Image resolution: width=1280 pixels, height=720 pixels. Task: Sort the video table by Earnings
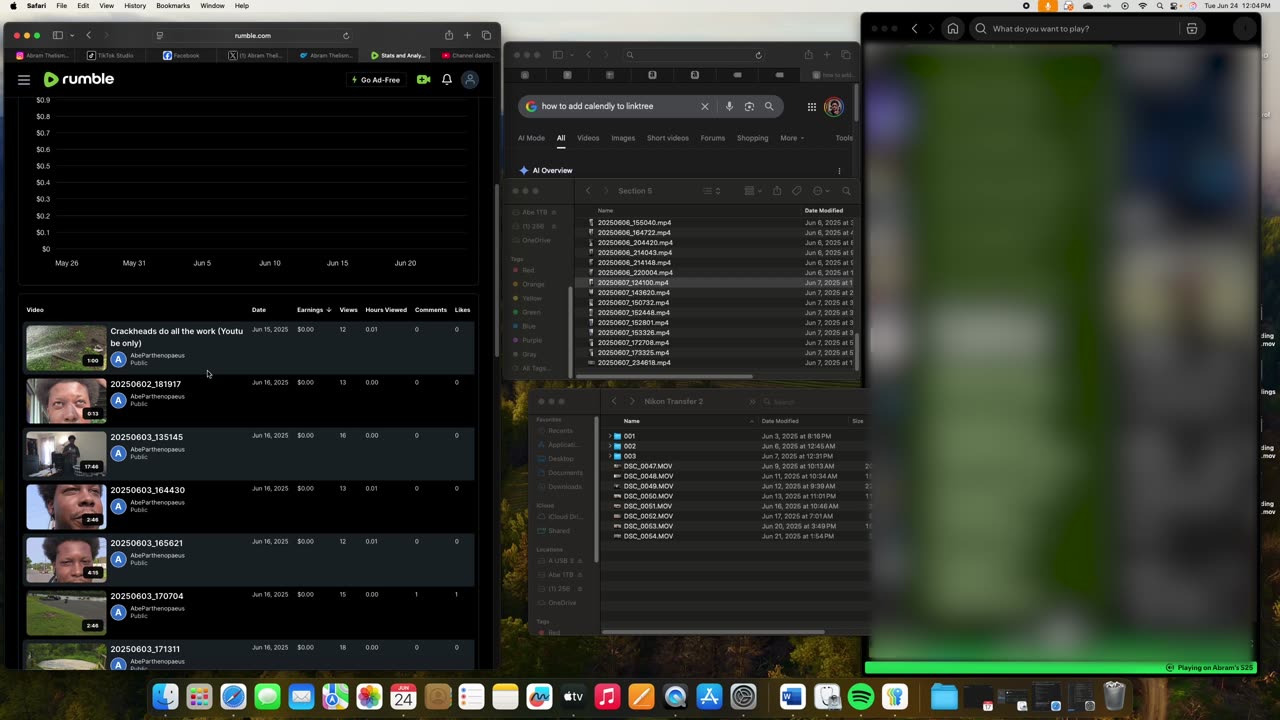[312, 310]
